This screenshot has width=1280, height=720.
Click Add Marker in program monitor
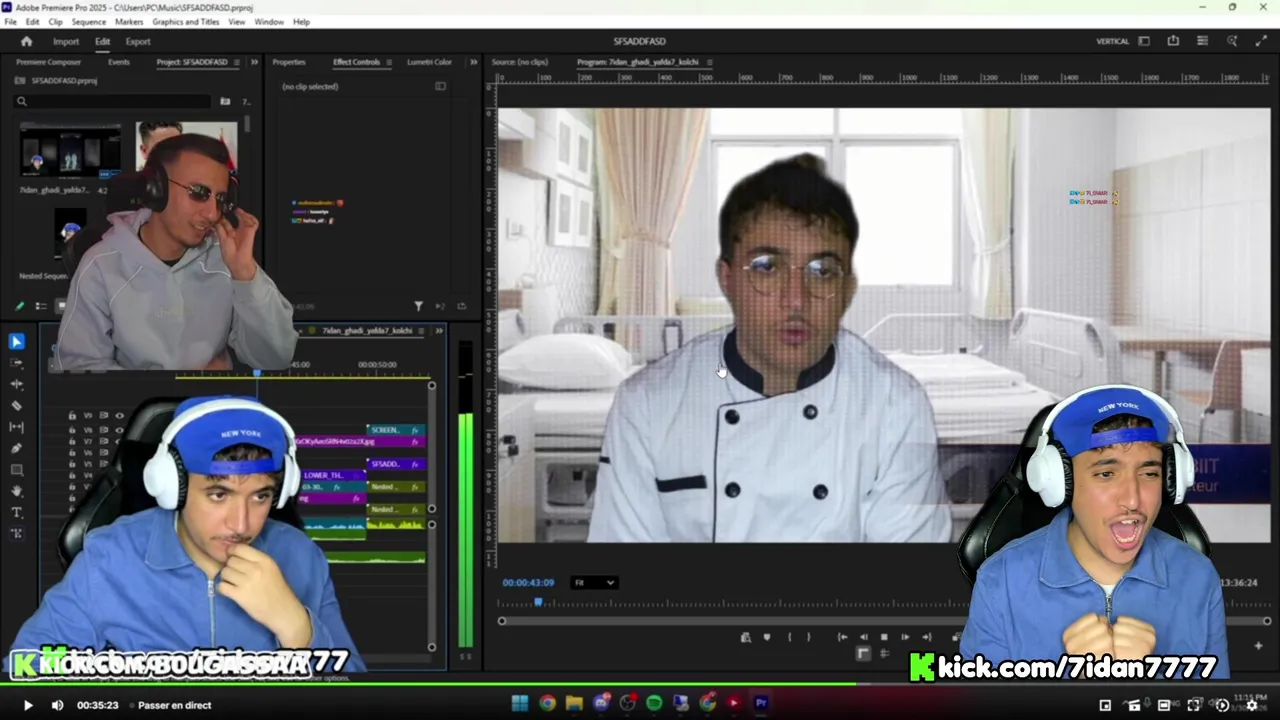[x=767, y=637]
